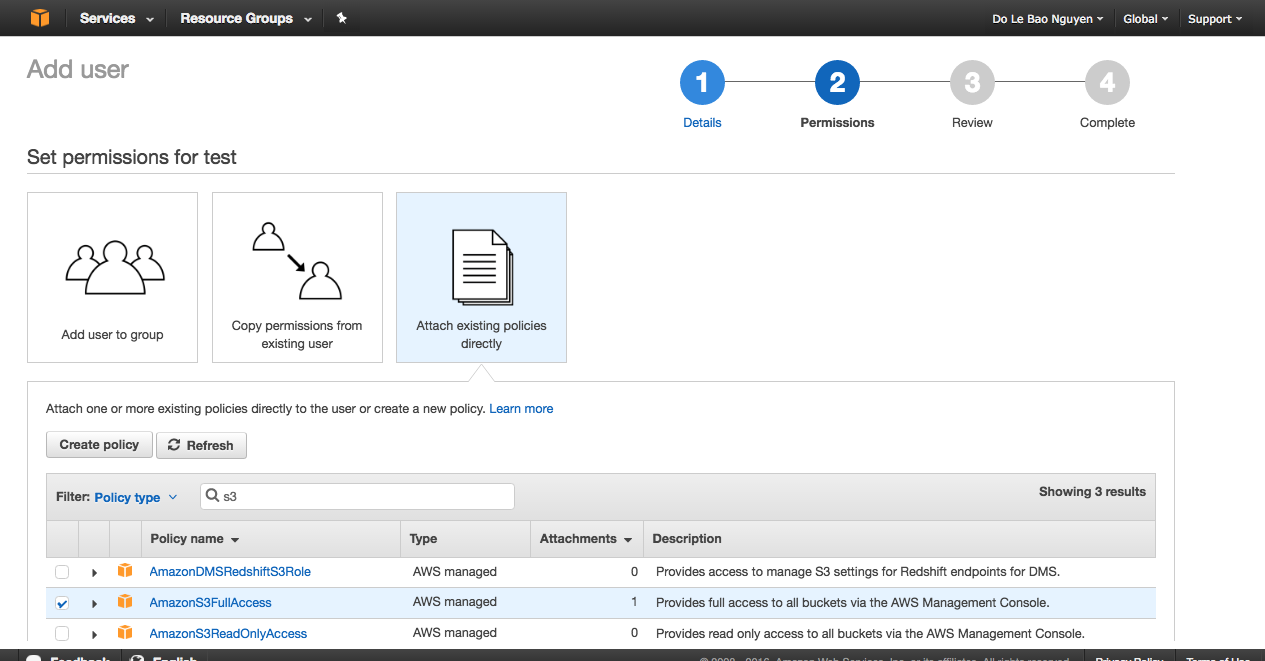
Task: Select Attach existing policies directly card
Action: point(481,277)
